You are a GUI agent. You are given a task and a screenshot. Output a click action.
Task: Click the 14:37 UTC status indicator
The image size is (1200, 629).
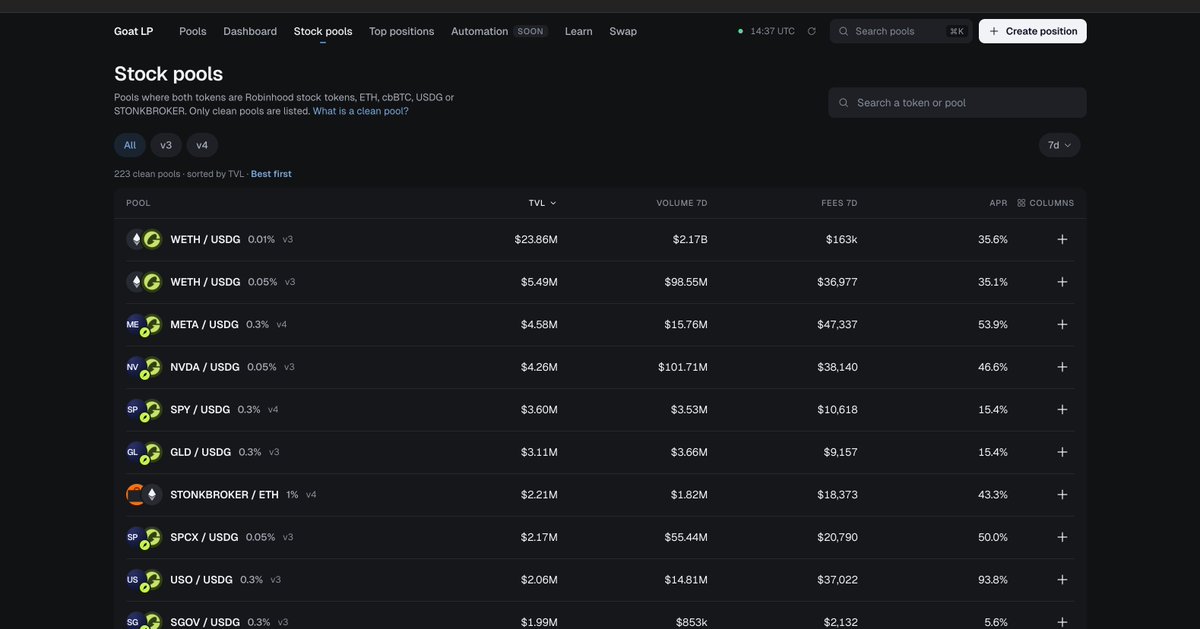[x=767, y=31]
